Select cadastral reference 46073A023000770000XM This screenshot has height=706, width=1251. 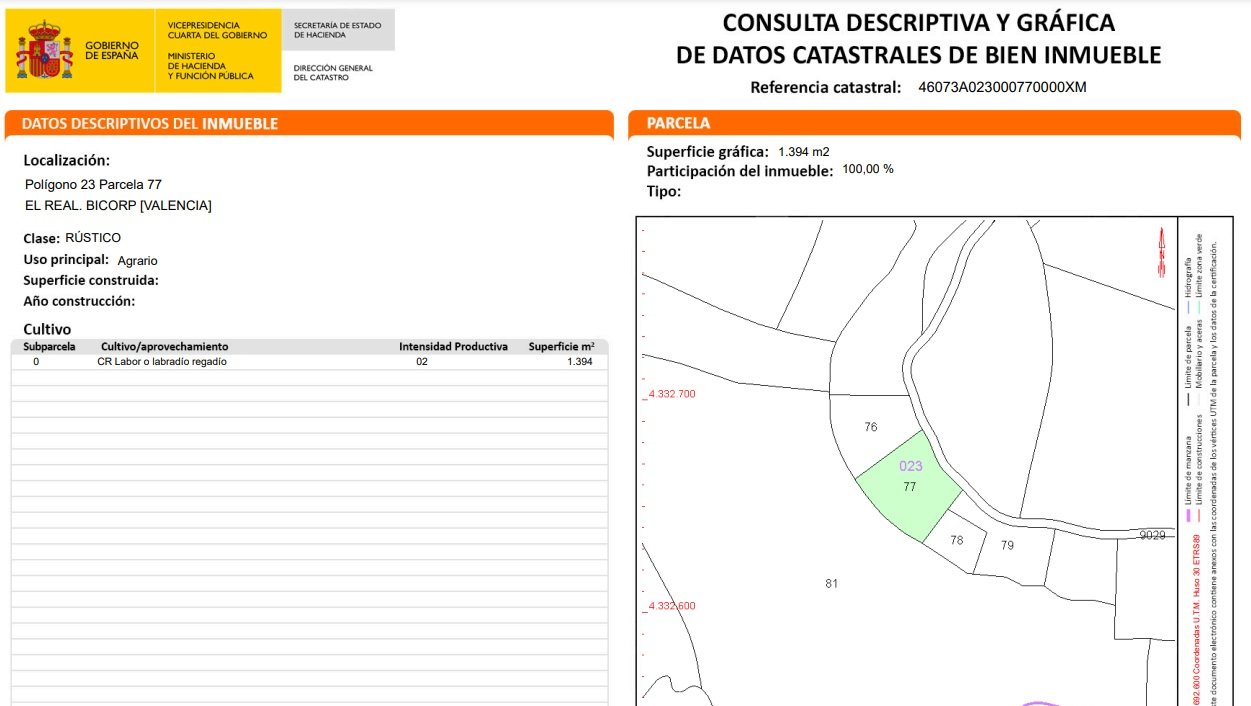(x=1002, y=87)
